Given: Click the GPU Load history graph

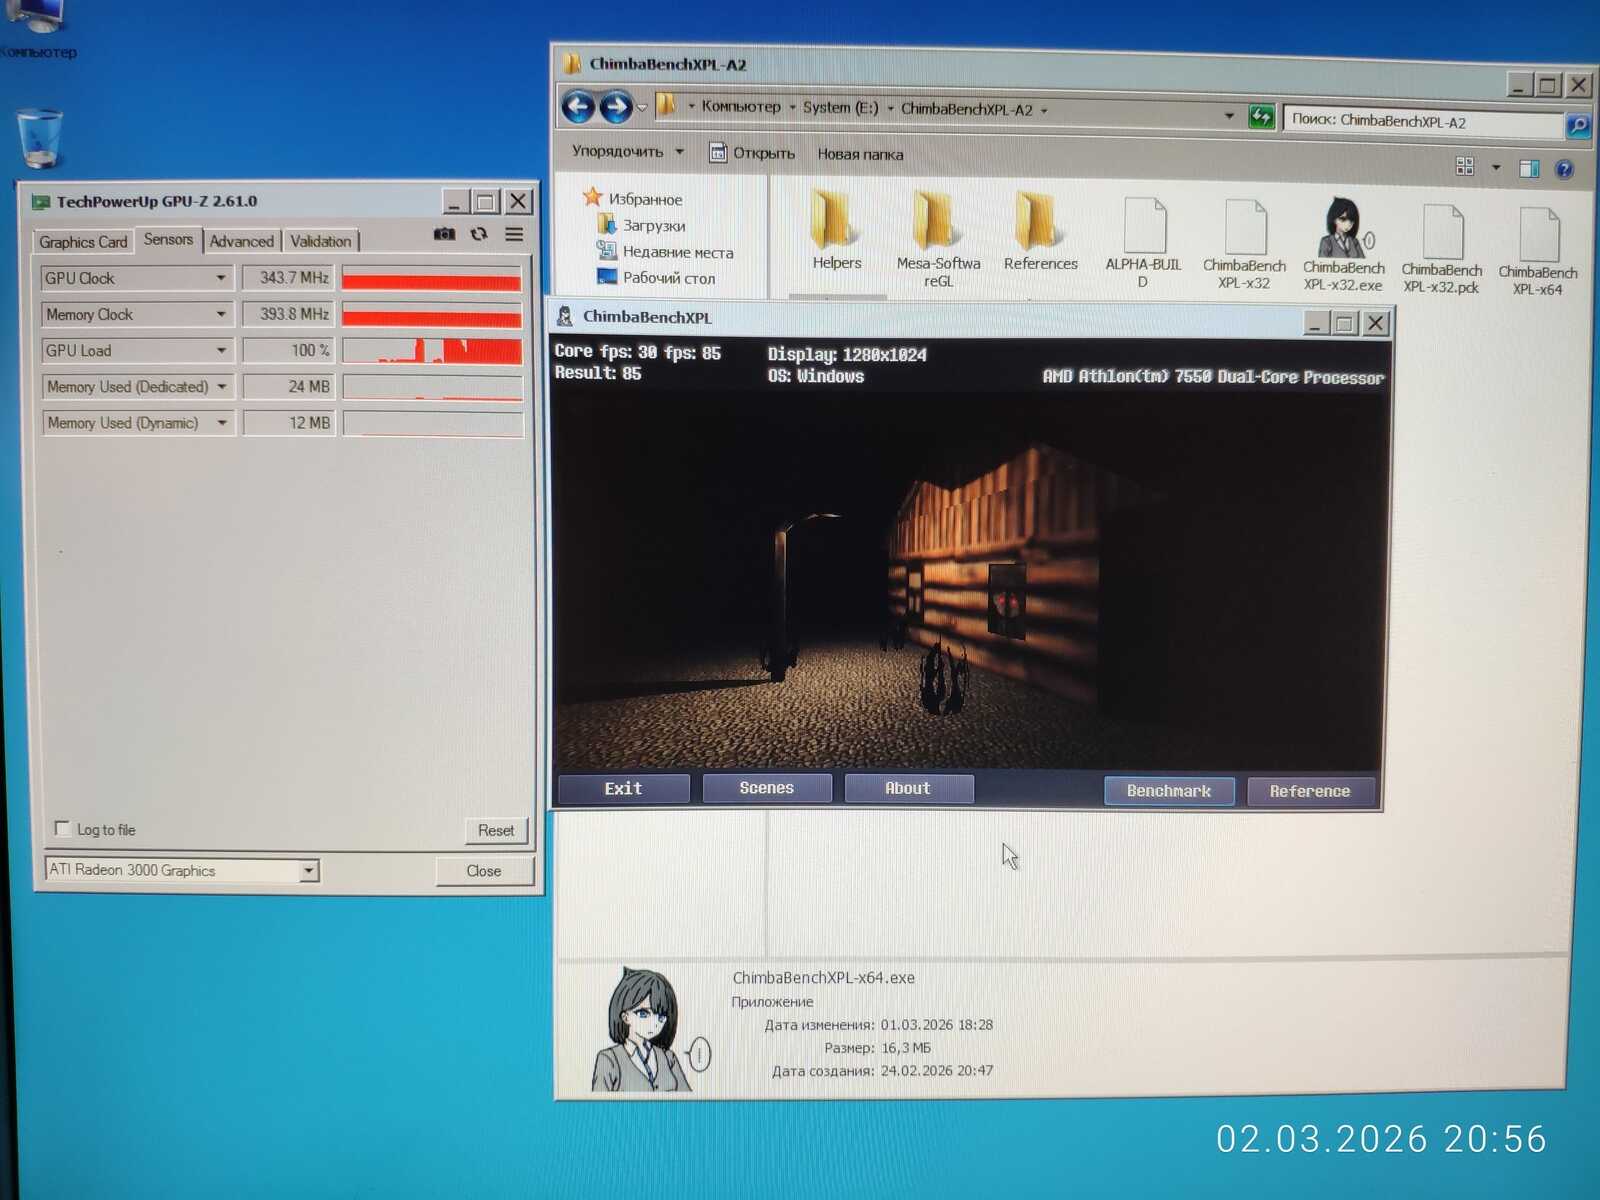Looking at the screenshot, I should click(432, 351).
